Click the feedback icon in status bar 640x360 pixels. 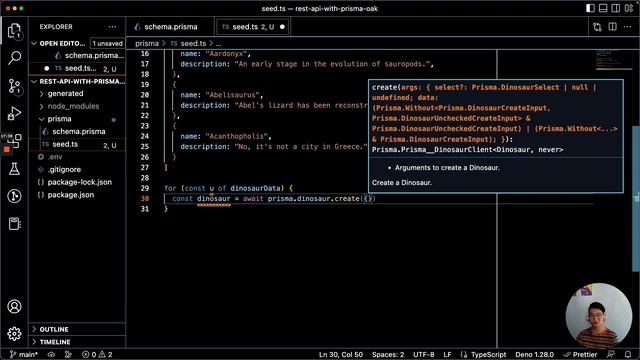611,354
